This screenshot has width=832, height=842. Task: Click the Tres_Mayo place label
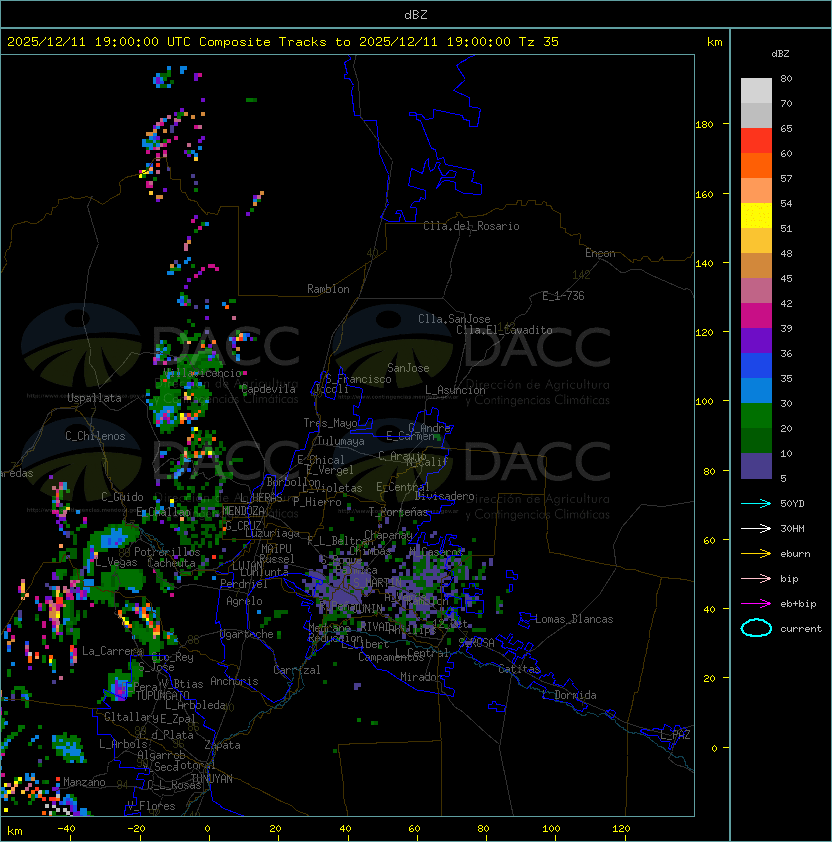(x=330, y=423)
